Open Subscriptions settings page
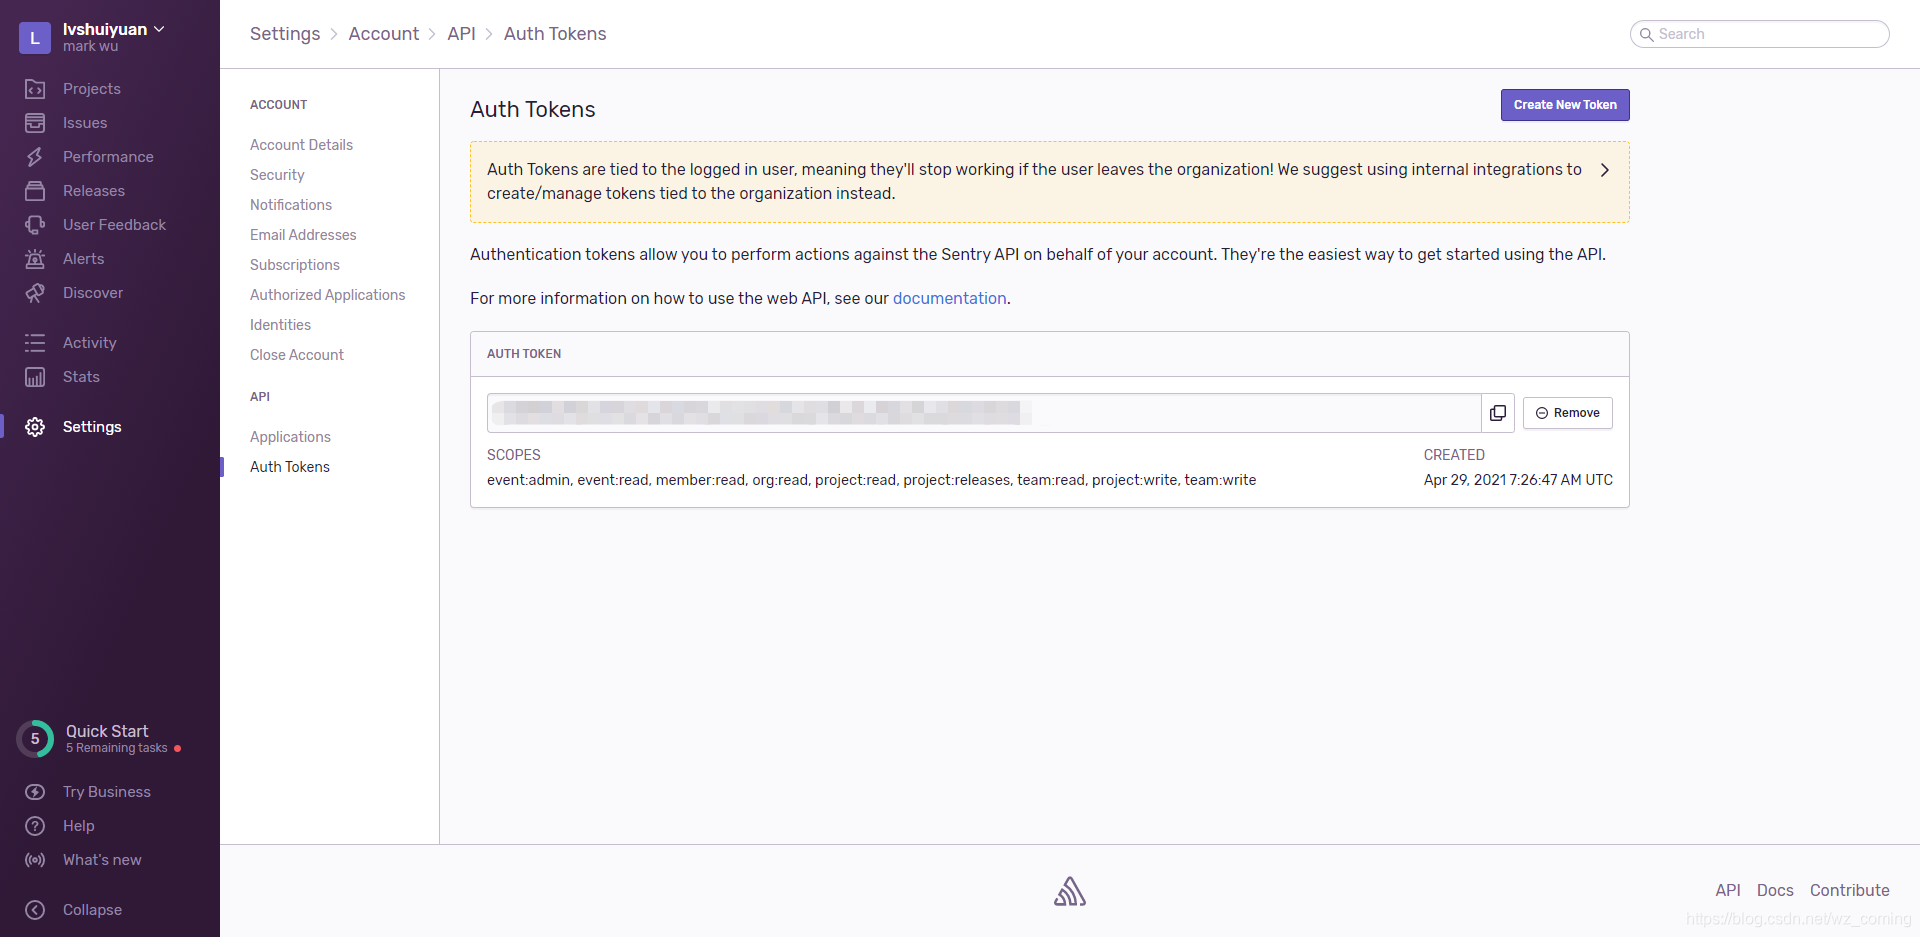 (x=295, y=265)
